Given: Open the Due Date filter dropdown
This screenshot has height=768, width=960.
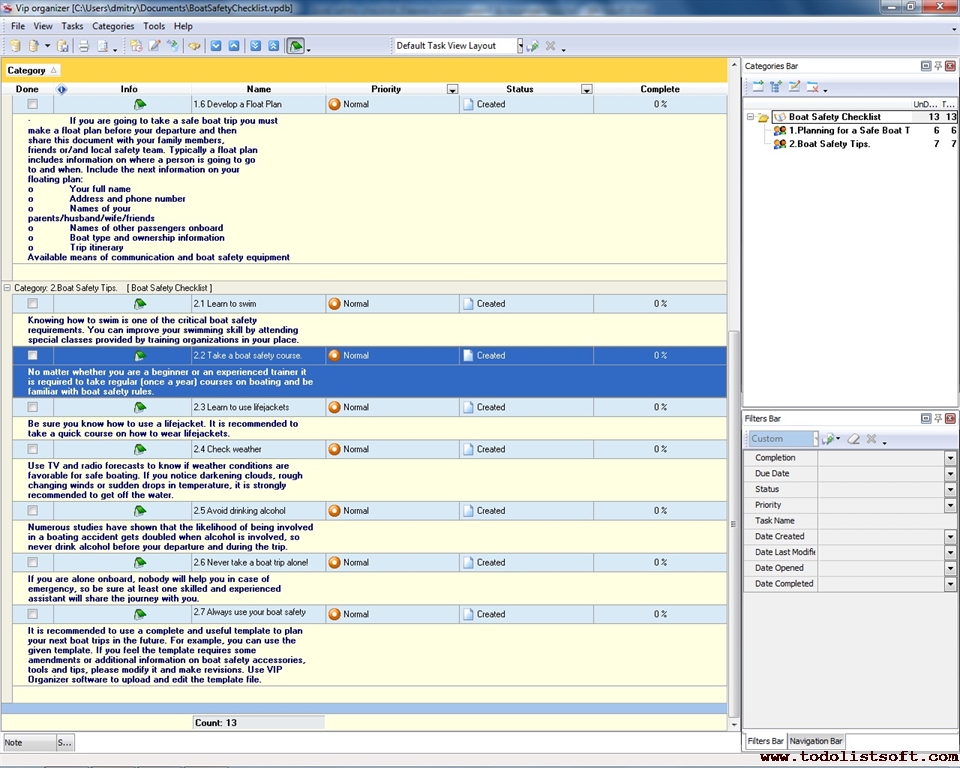Looking at the screenshot, I should point(950,474).
